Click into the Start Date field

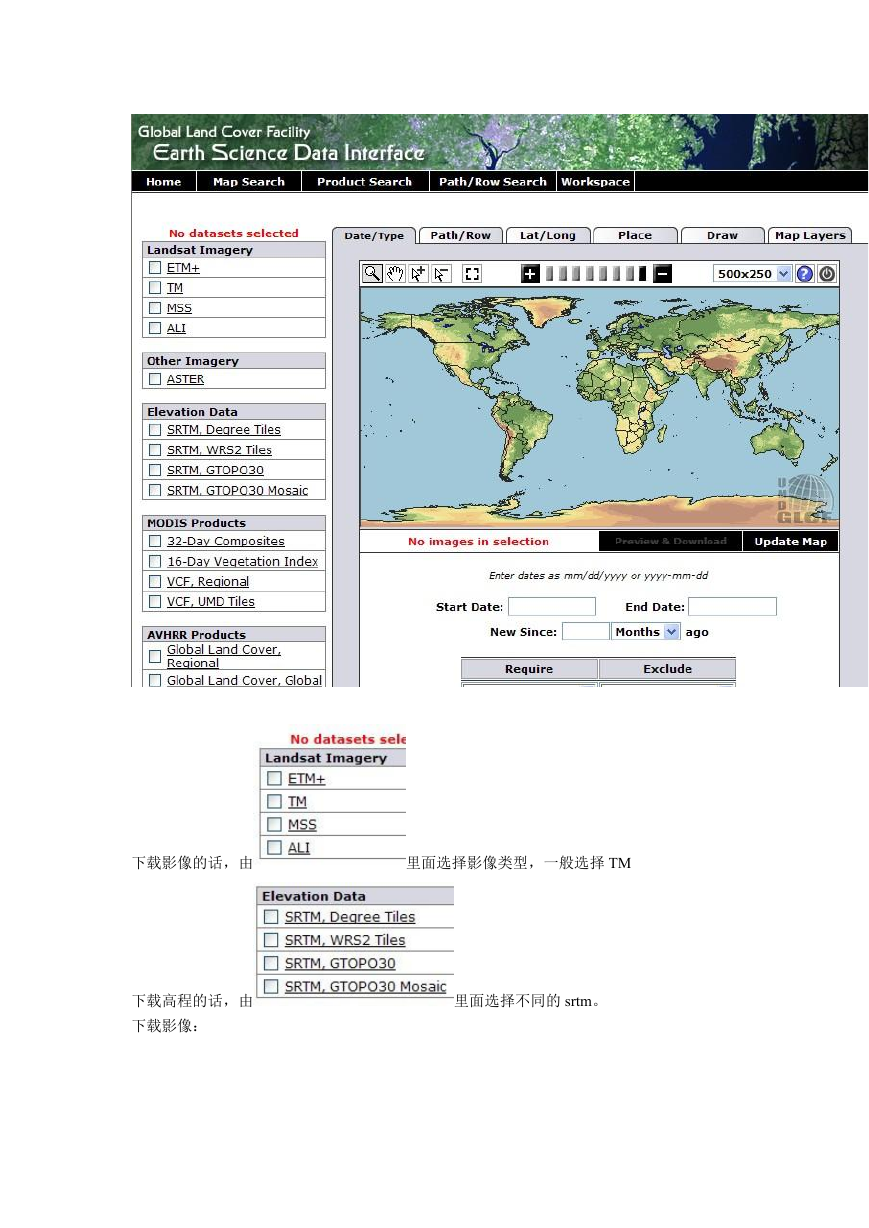[x=552, y=607]
